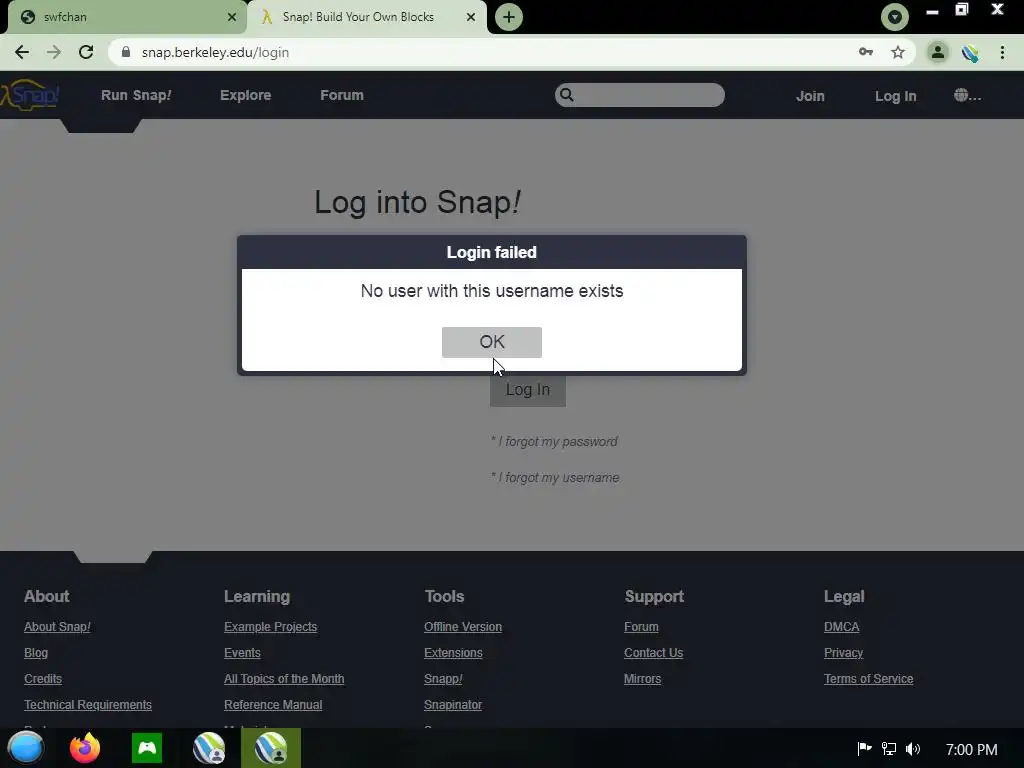Click the browser forward arrow

click(54, 52)
